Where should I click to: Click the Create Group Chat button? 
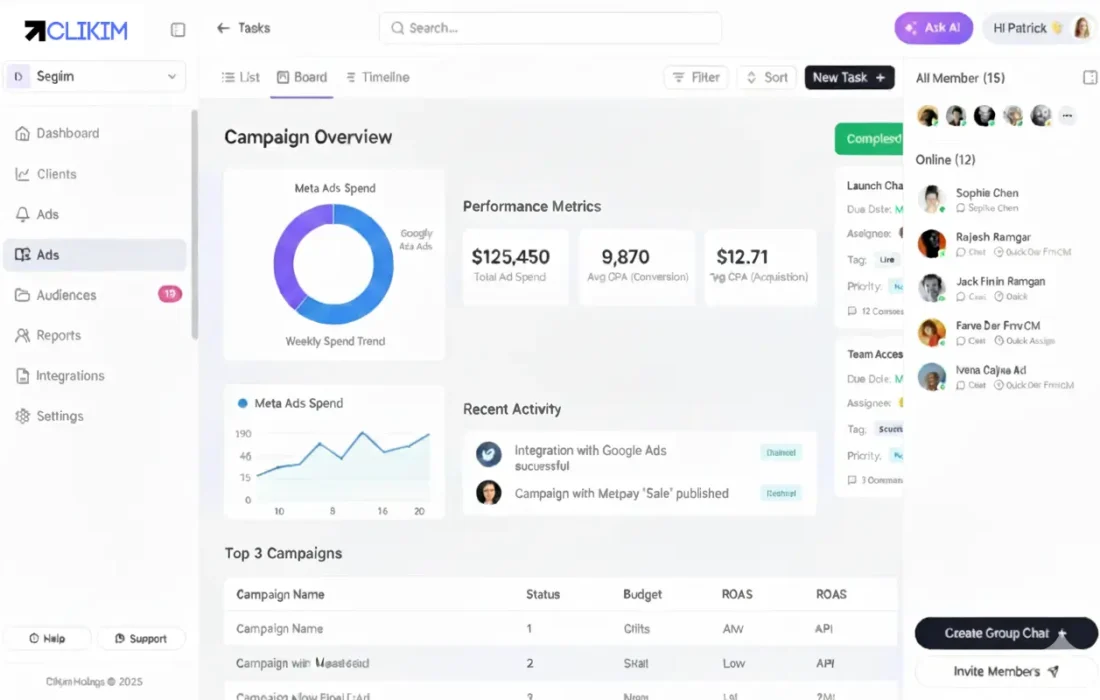[1005, 633]
